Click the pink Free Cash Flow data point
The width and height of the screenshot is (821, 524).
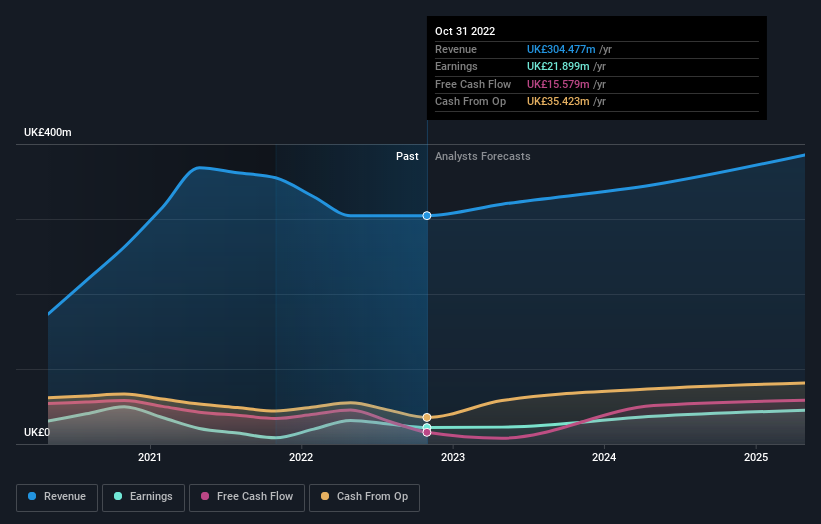pyautogui.click(x=427, y=432)
